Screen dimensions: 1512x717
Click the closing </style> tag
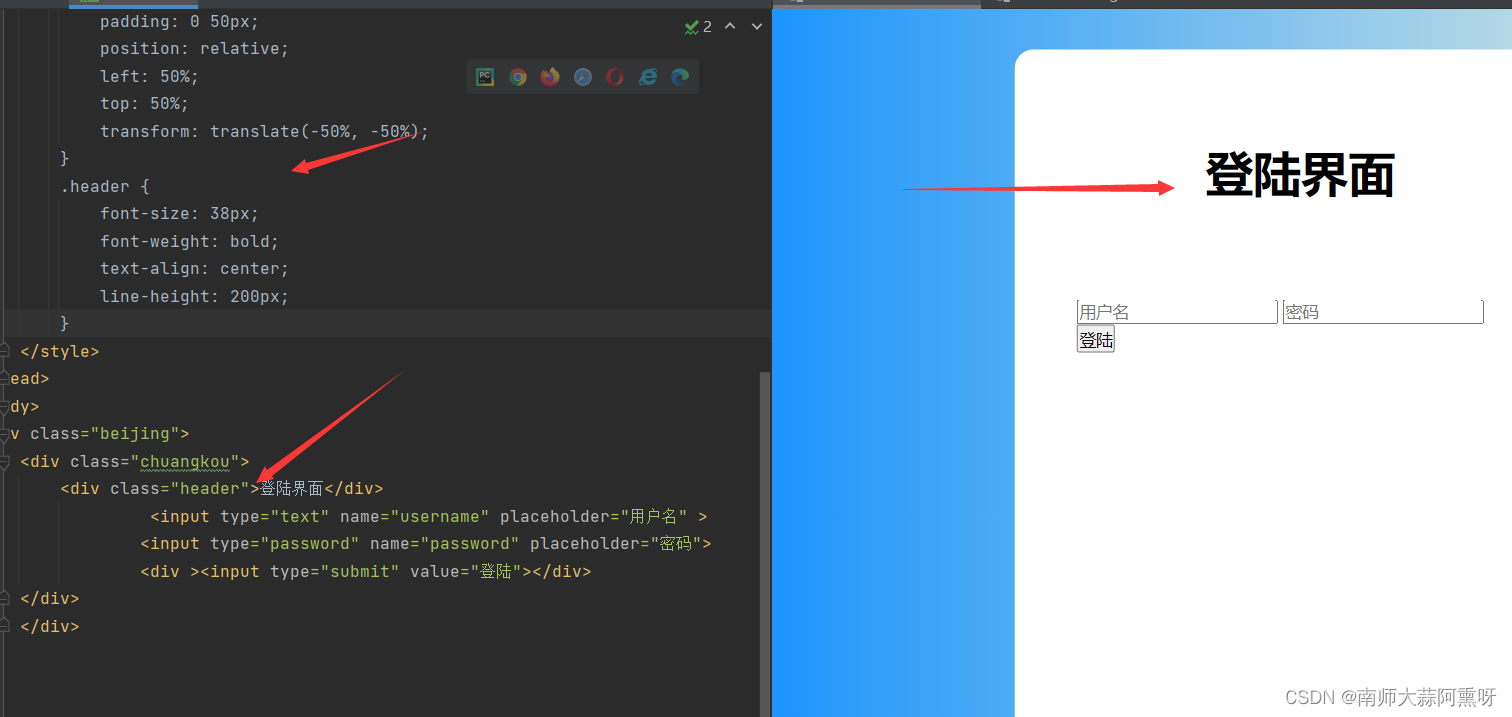pos(60,351)
